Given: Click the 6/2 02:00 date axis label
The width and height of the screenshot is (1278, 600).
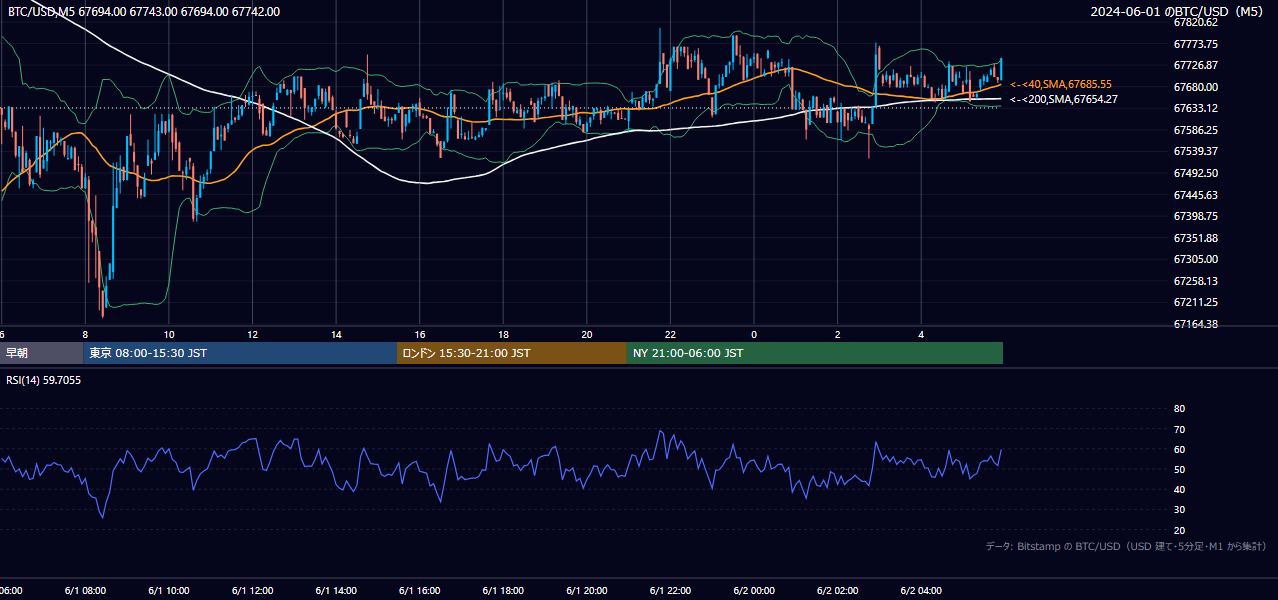Looking at the screenshot, I should (x=837, y=591).
